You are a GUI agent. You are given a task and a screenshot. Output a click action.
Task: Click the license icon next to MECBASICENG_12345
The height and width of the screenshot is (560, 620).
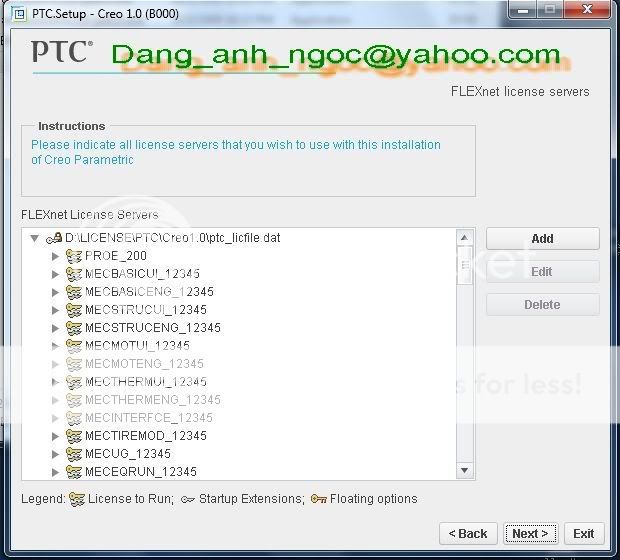tap(74, 292)
